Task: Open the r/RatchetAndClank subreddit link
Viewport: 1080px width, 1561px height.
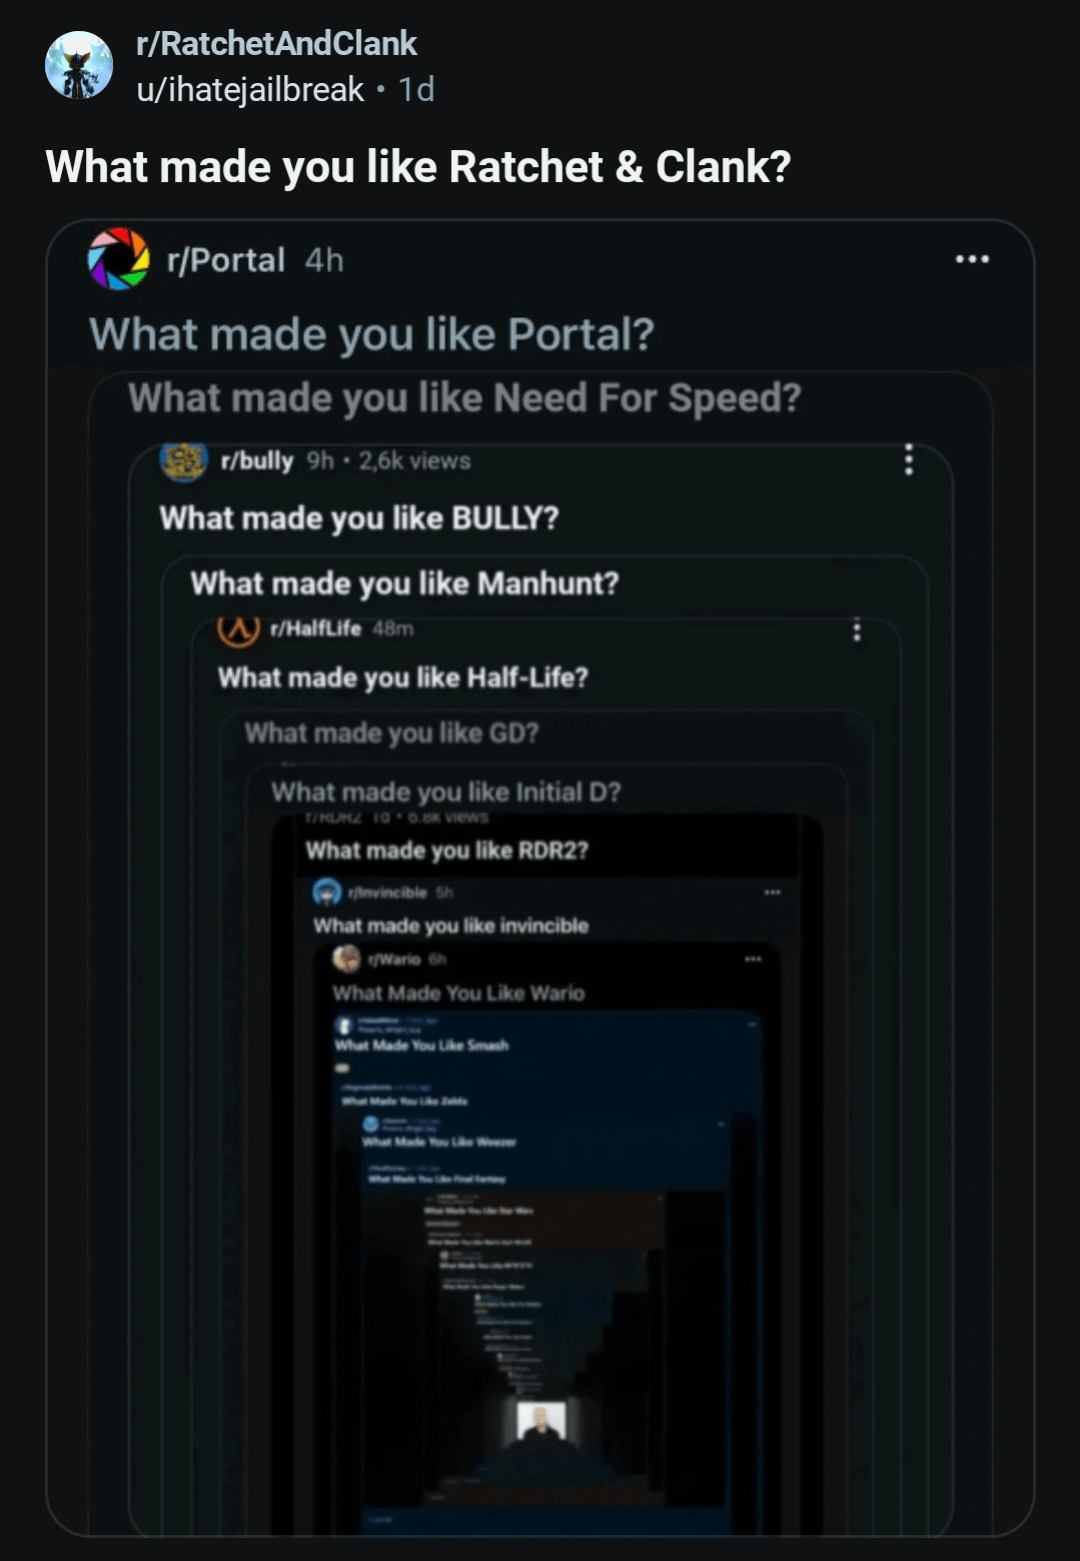Action: pyautogui.click(x=276, y=43)
